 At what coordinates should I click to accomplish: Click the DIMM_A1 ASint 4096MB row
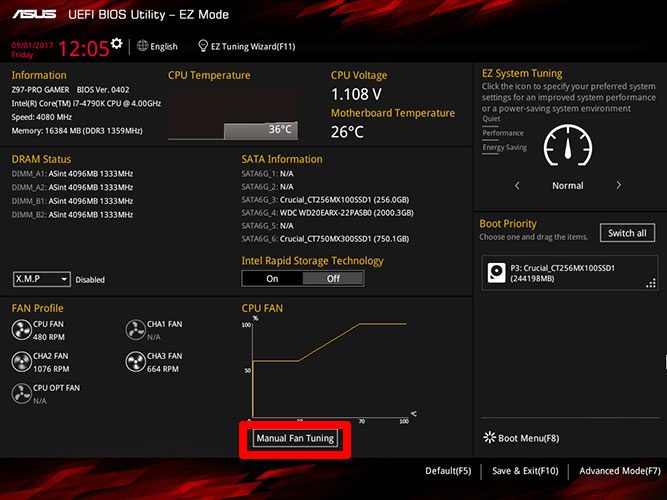tap(72, 174)
